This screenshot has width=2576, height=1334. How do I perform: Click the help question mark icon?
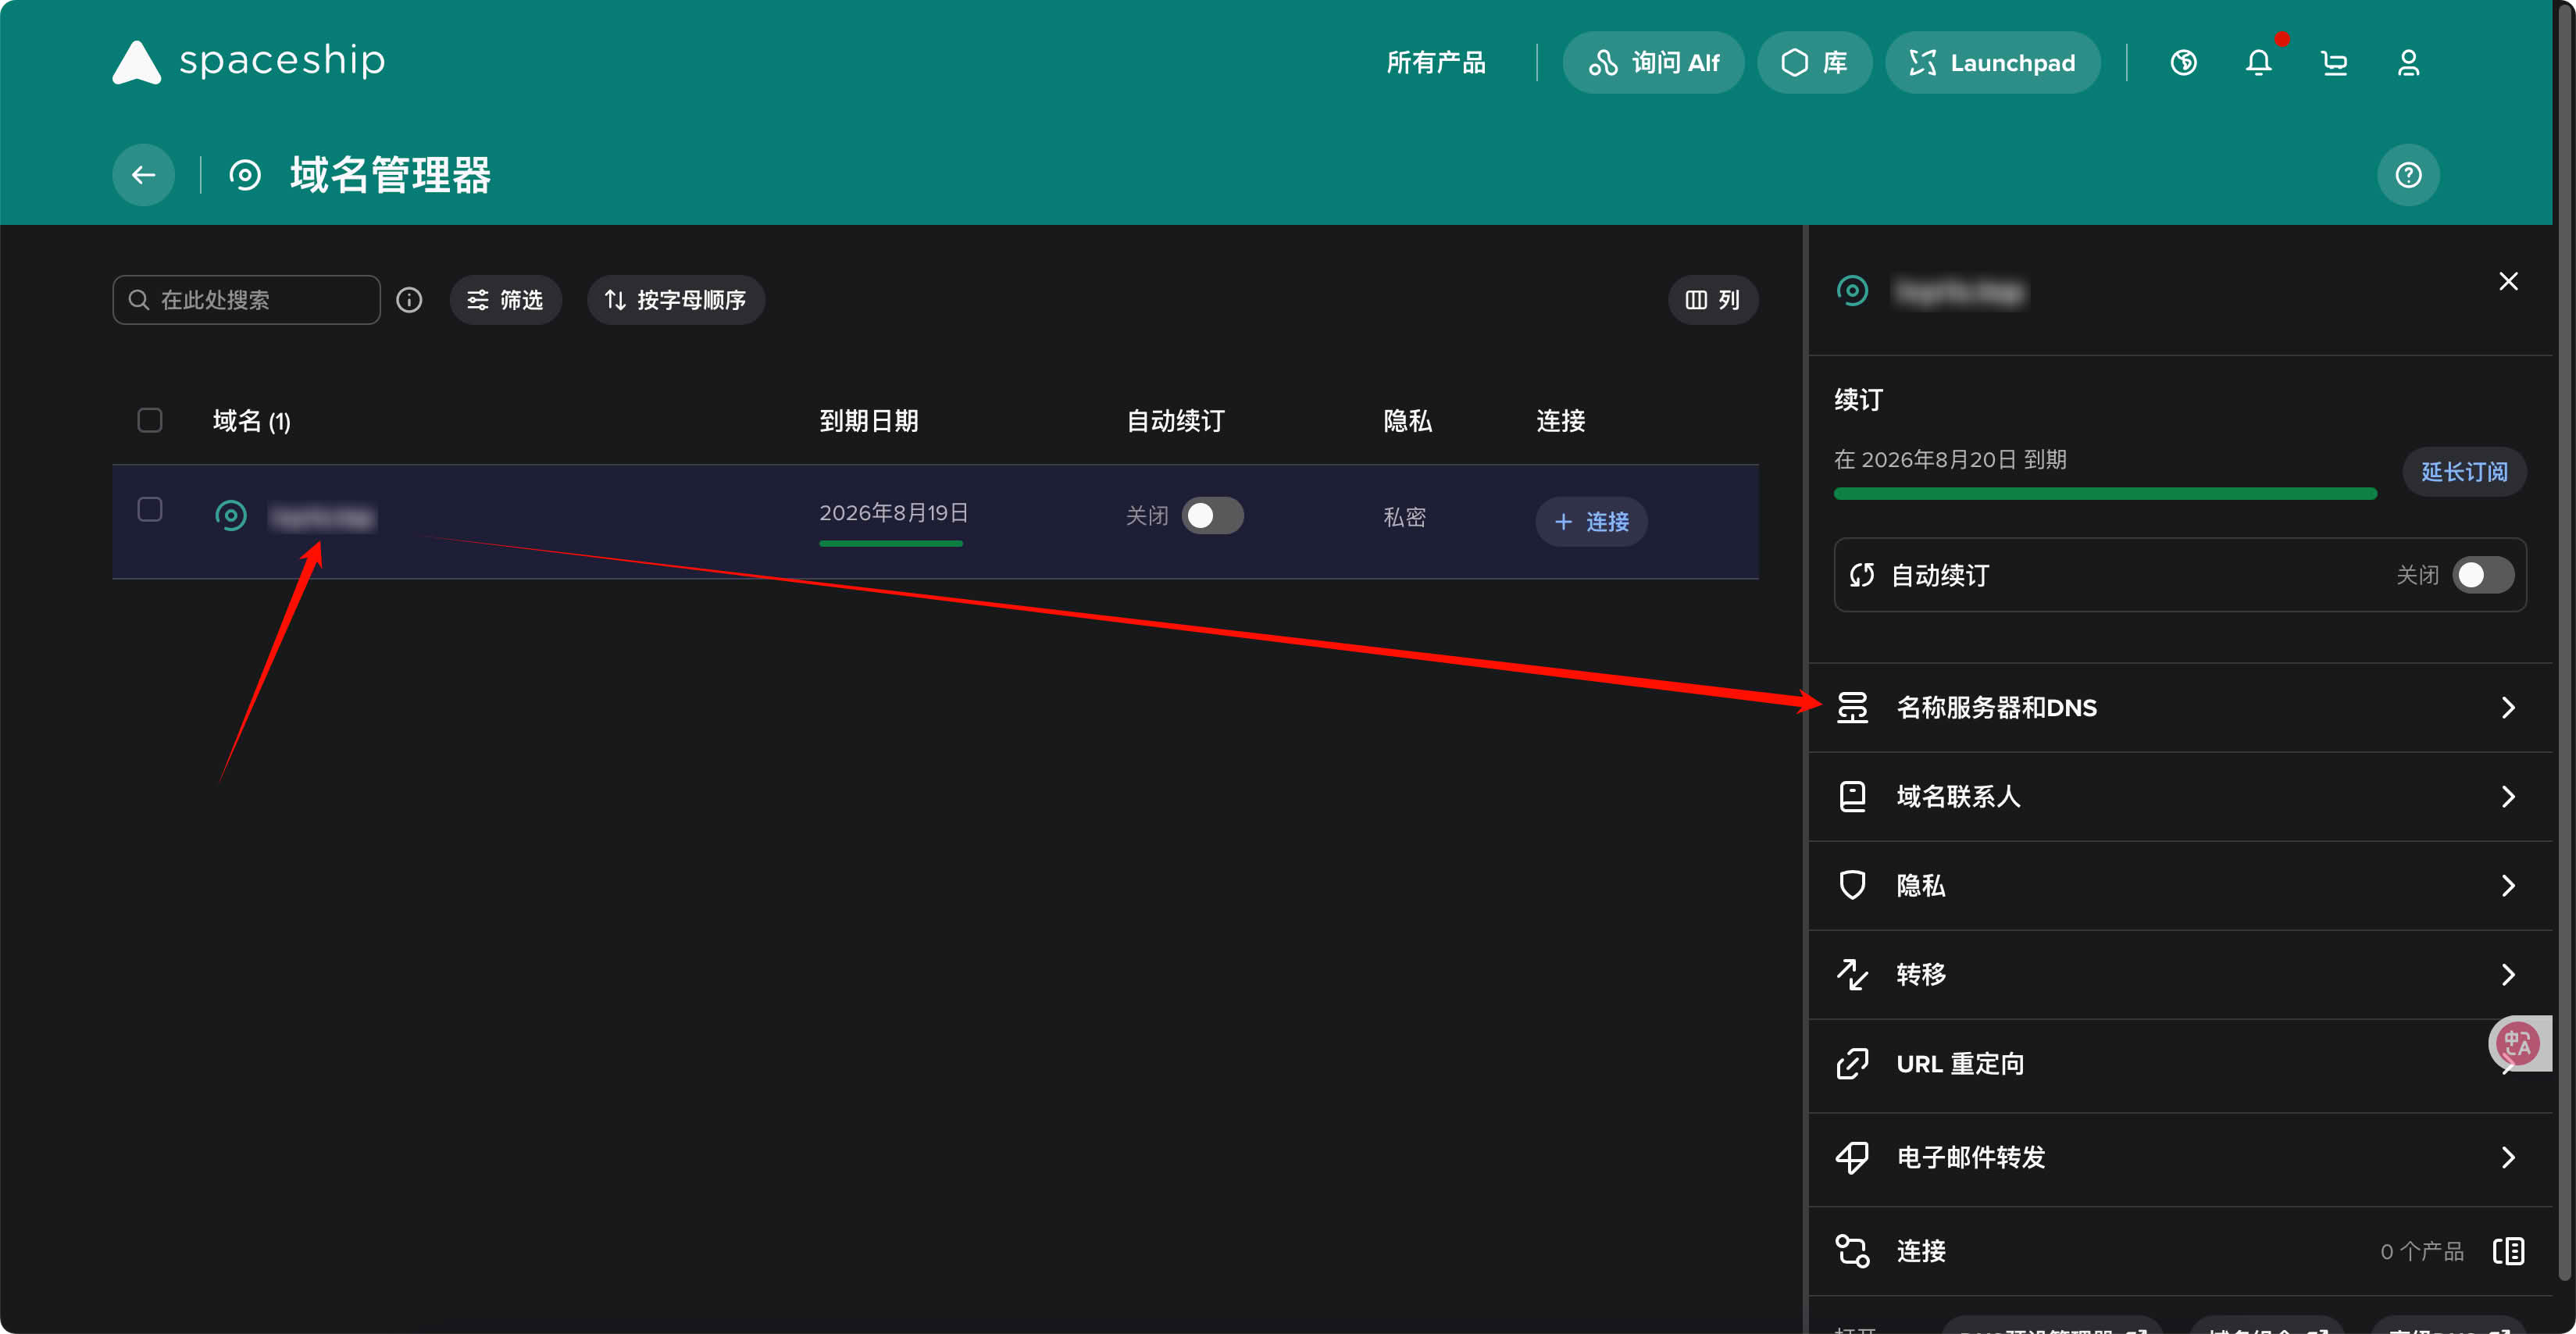coord(2408,175)
